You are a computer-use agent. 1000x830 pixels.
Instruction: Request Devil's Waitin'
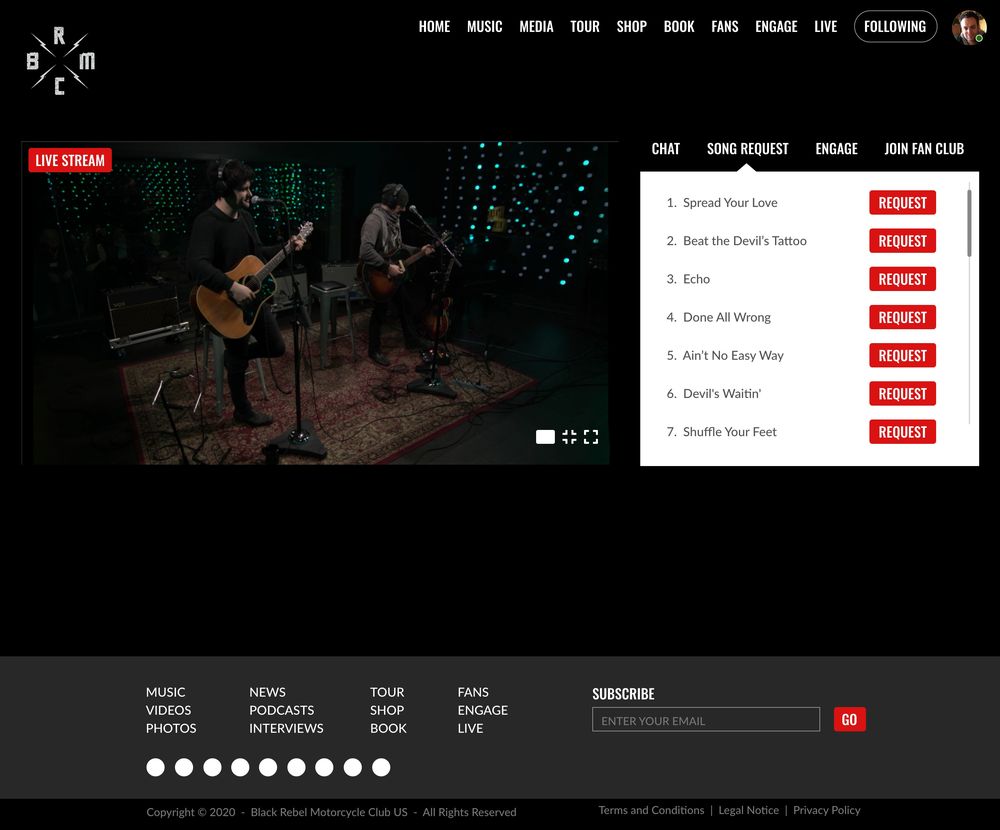pos(902,394)
